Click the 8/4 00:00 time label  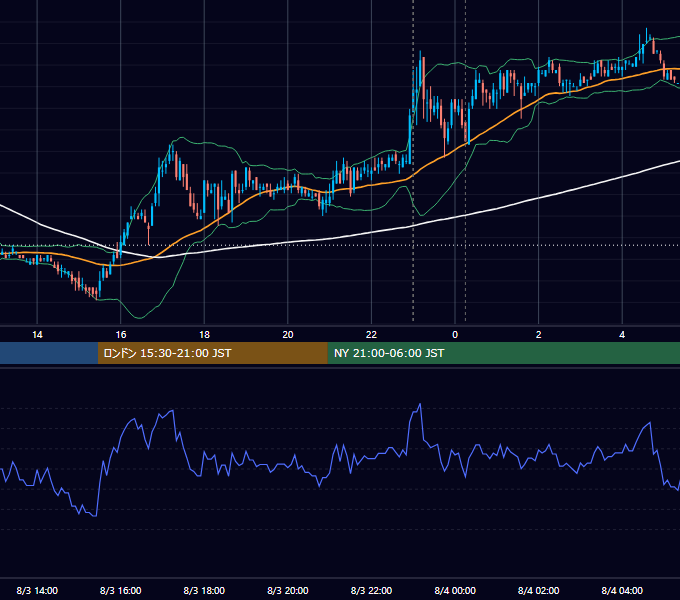click(x=455, y=590)
